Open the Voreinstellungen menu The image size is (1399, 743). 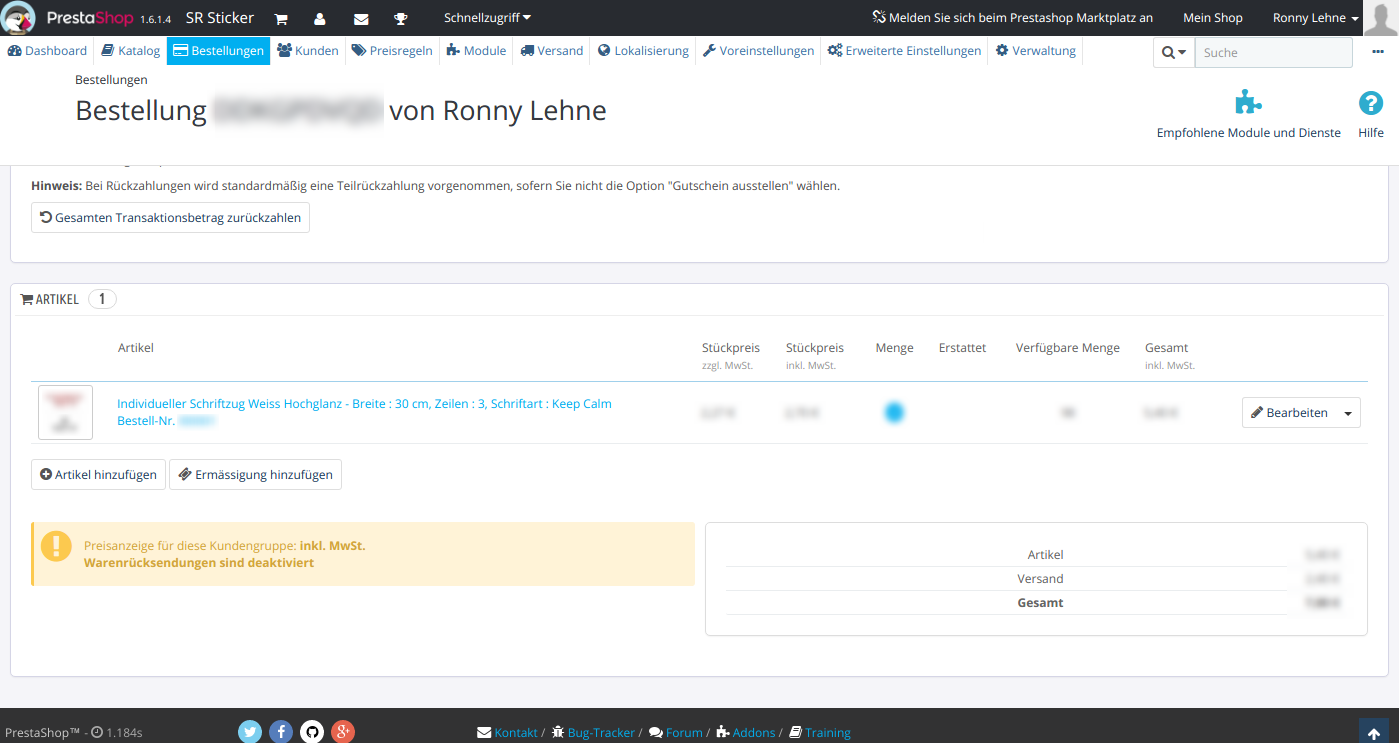coord(759,51)
